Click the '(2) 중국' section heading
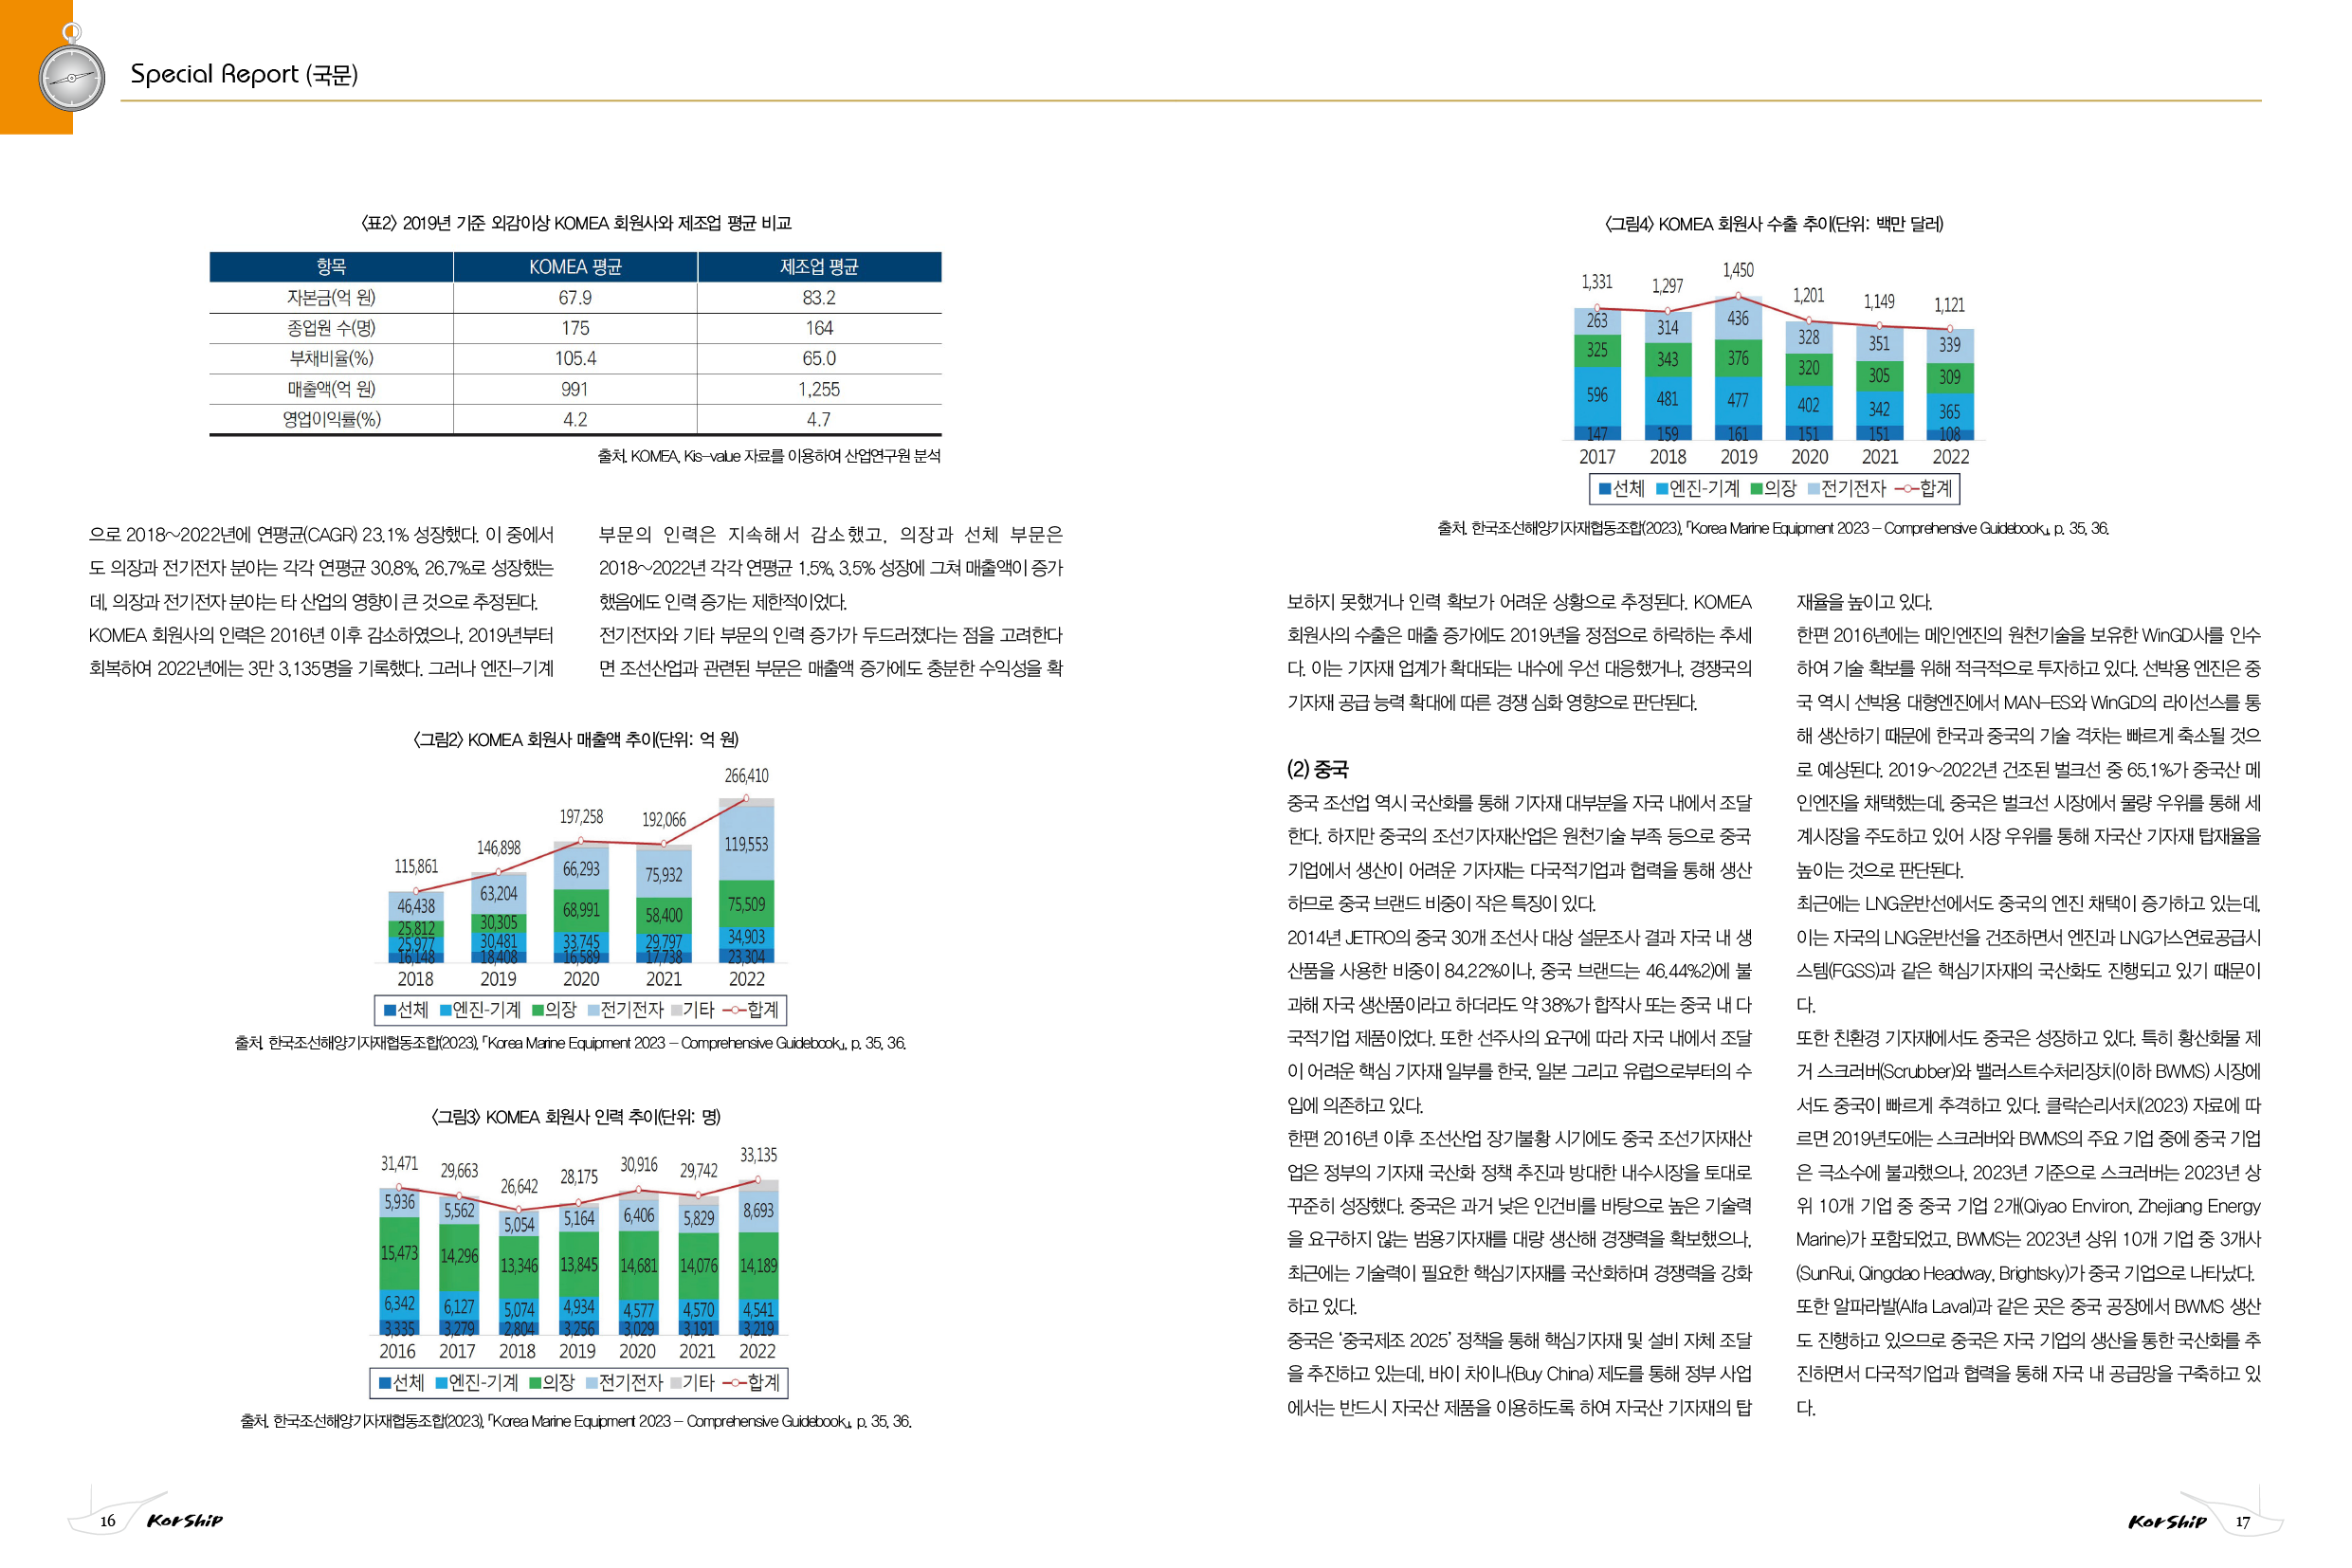This screenshot has width=2352, height=1568. coord(1317,769)
